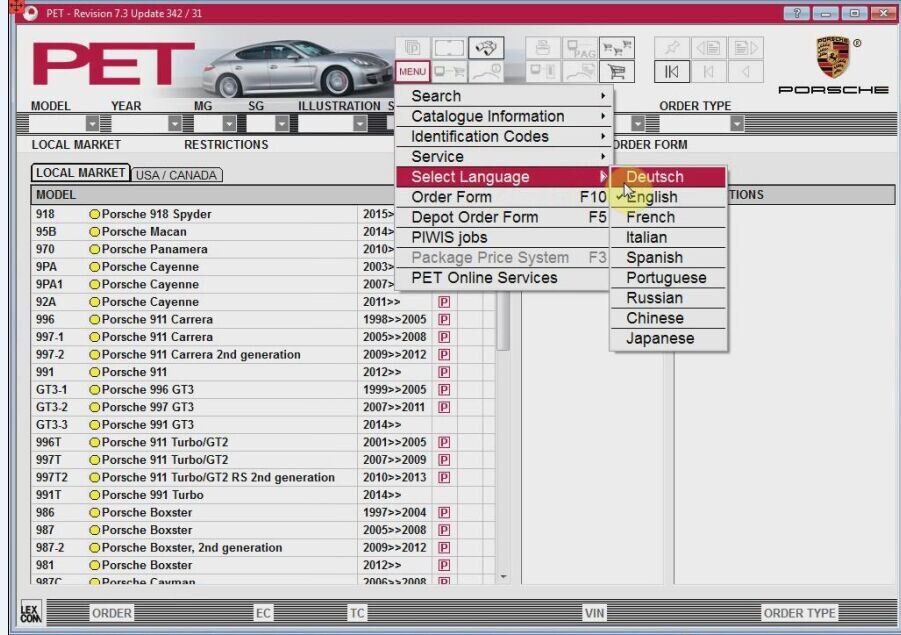Click the PAG monitor toolbar icon

pyautogui.click(x=580, y=48)
